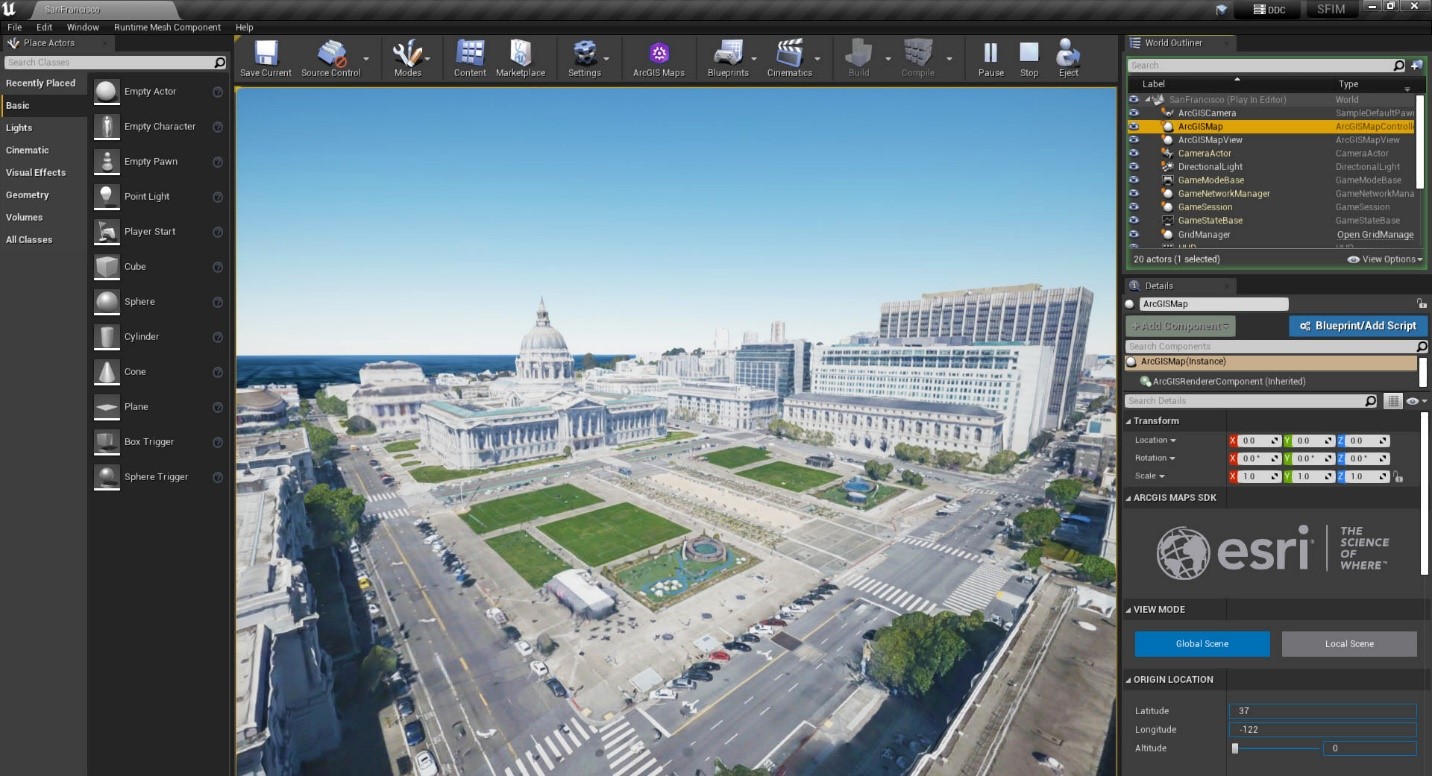Open the ArcGIS Maps toolbar panel
The width and height of the screenshot is (1432, 776).
pyautogui.click(x=659, y=57)
